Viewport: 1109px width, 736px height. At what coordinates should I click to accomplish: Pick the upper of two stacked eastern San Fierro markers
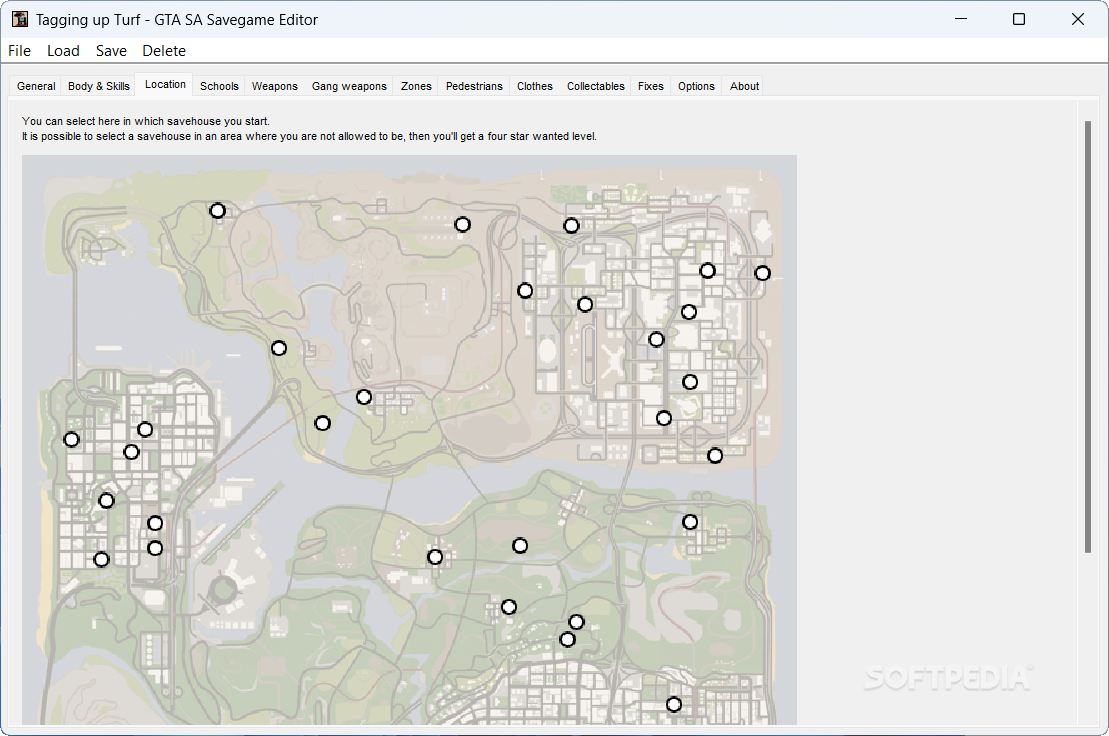pos(155,522)
